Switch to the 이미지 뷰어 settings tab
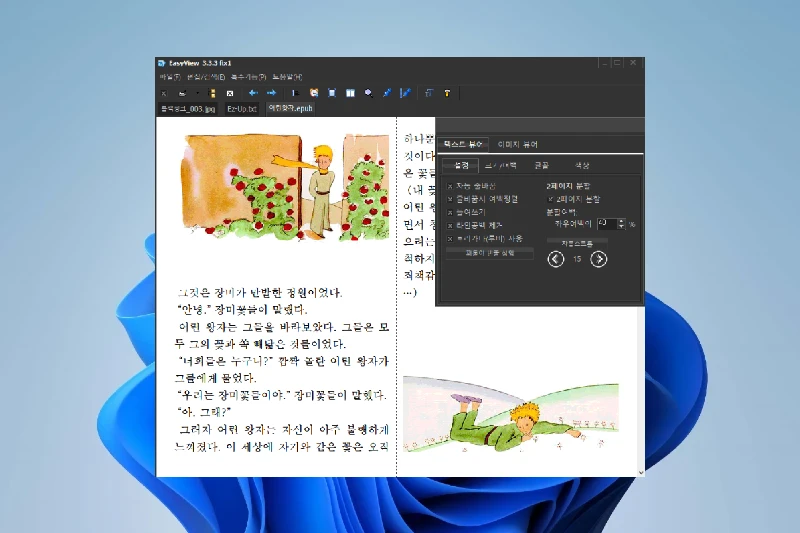The image size is (800, 533). click(x=517, y=144)
